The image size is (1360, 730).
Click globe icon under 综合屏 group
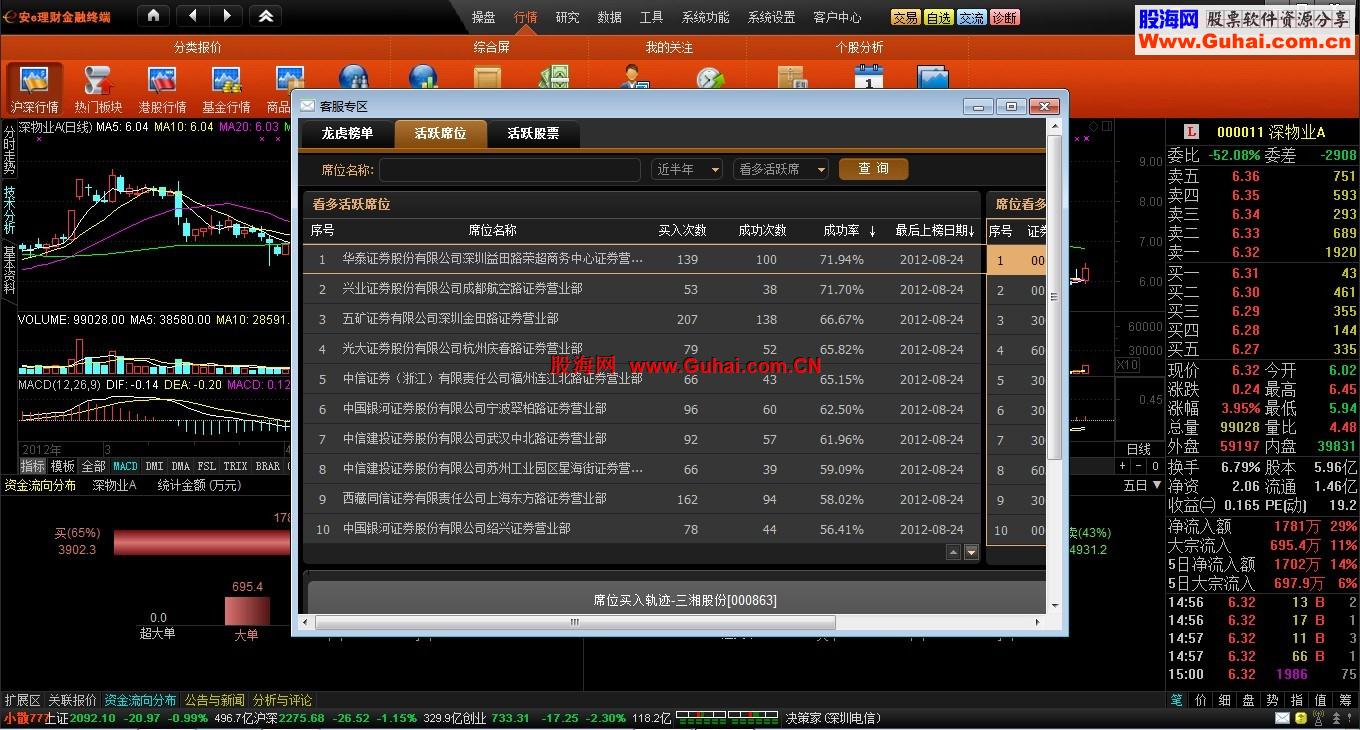click(423, 77)
